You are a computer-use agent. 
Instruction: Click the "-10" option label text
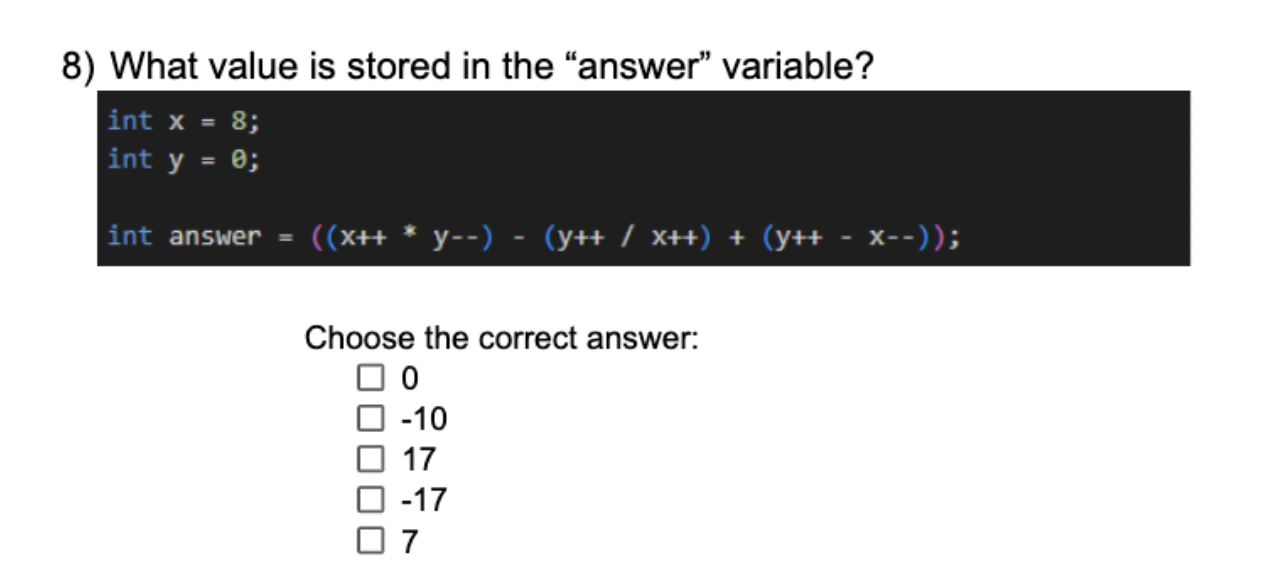click(x=423, y=419)
